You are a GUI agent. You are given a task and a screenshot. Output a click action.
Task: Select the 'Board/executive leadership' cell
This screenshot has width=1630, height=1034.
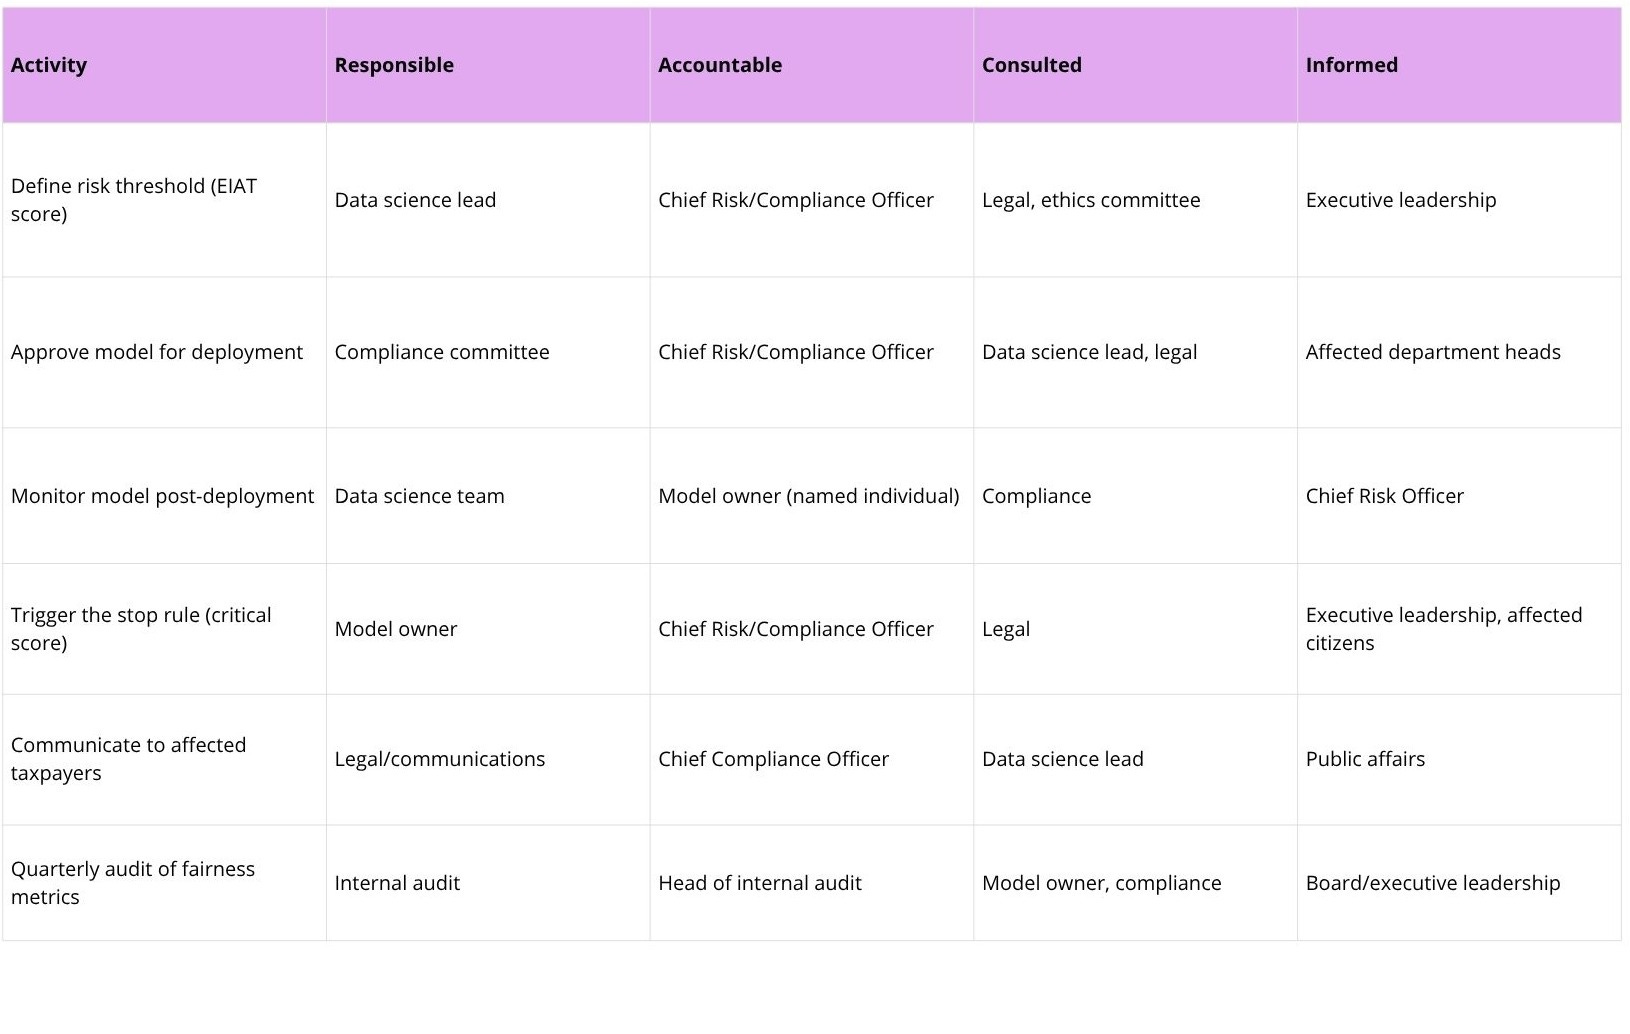pos(1459,883)
